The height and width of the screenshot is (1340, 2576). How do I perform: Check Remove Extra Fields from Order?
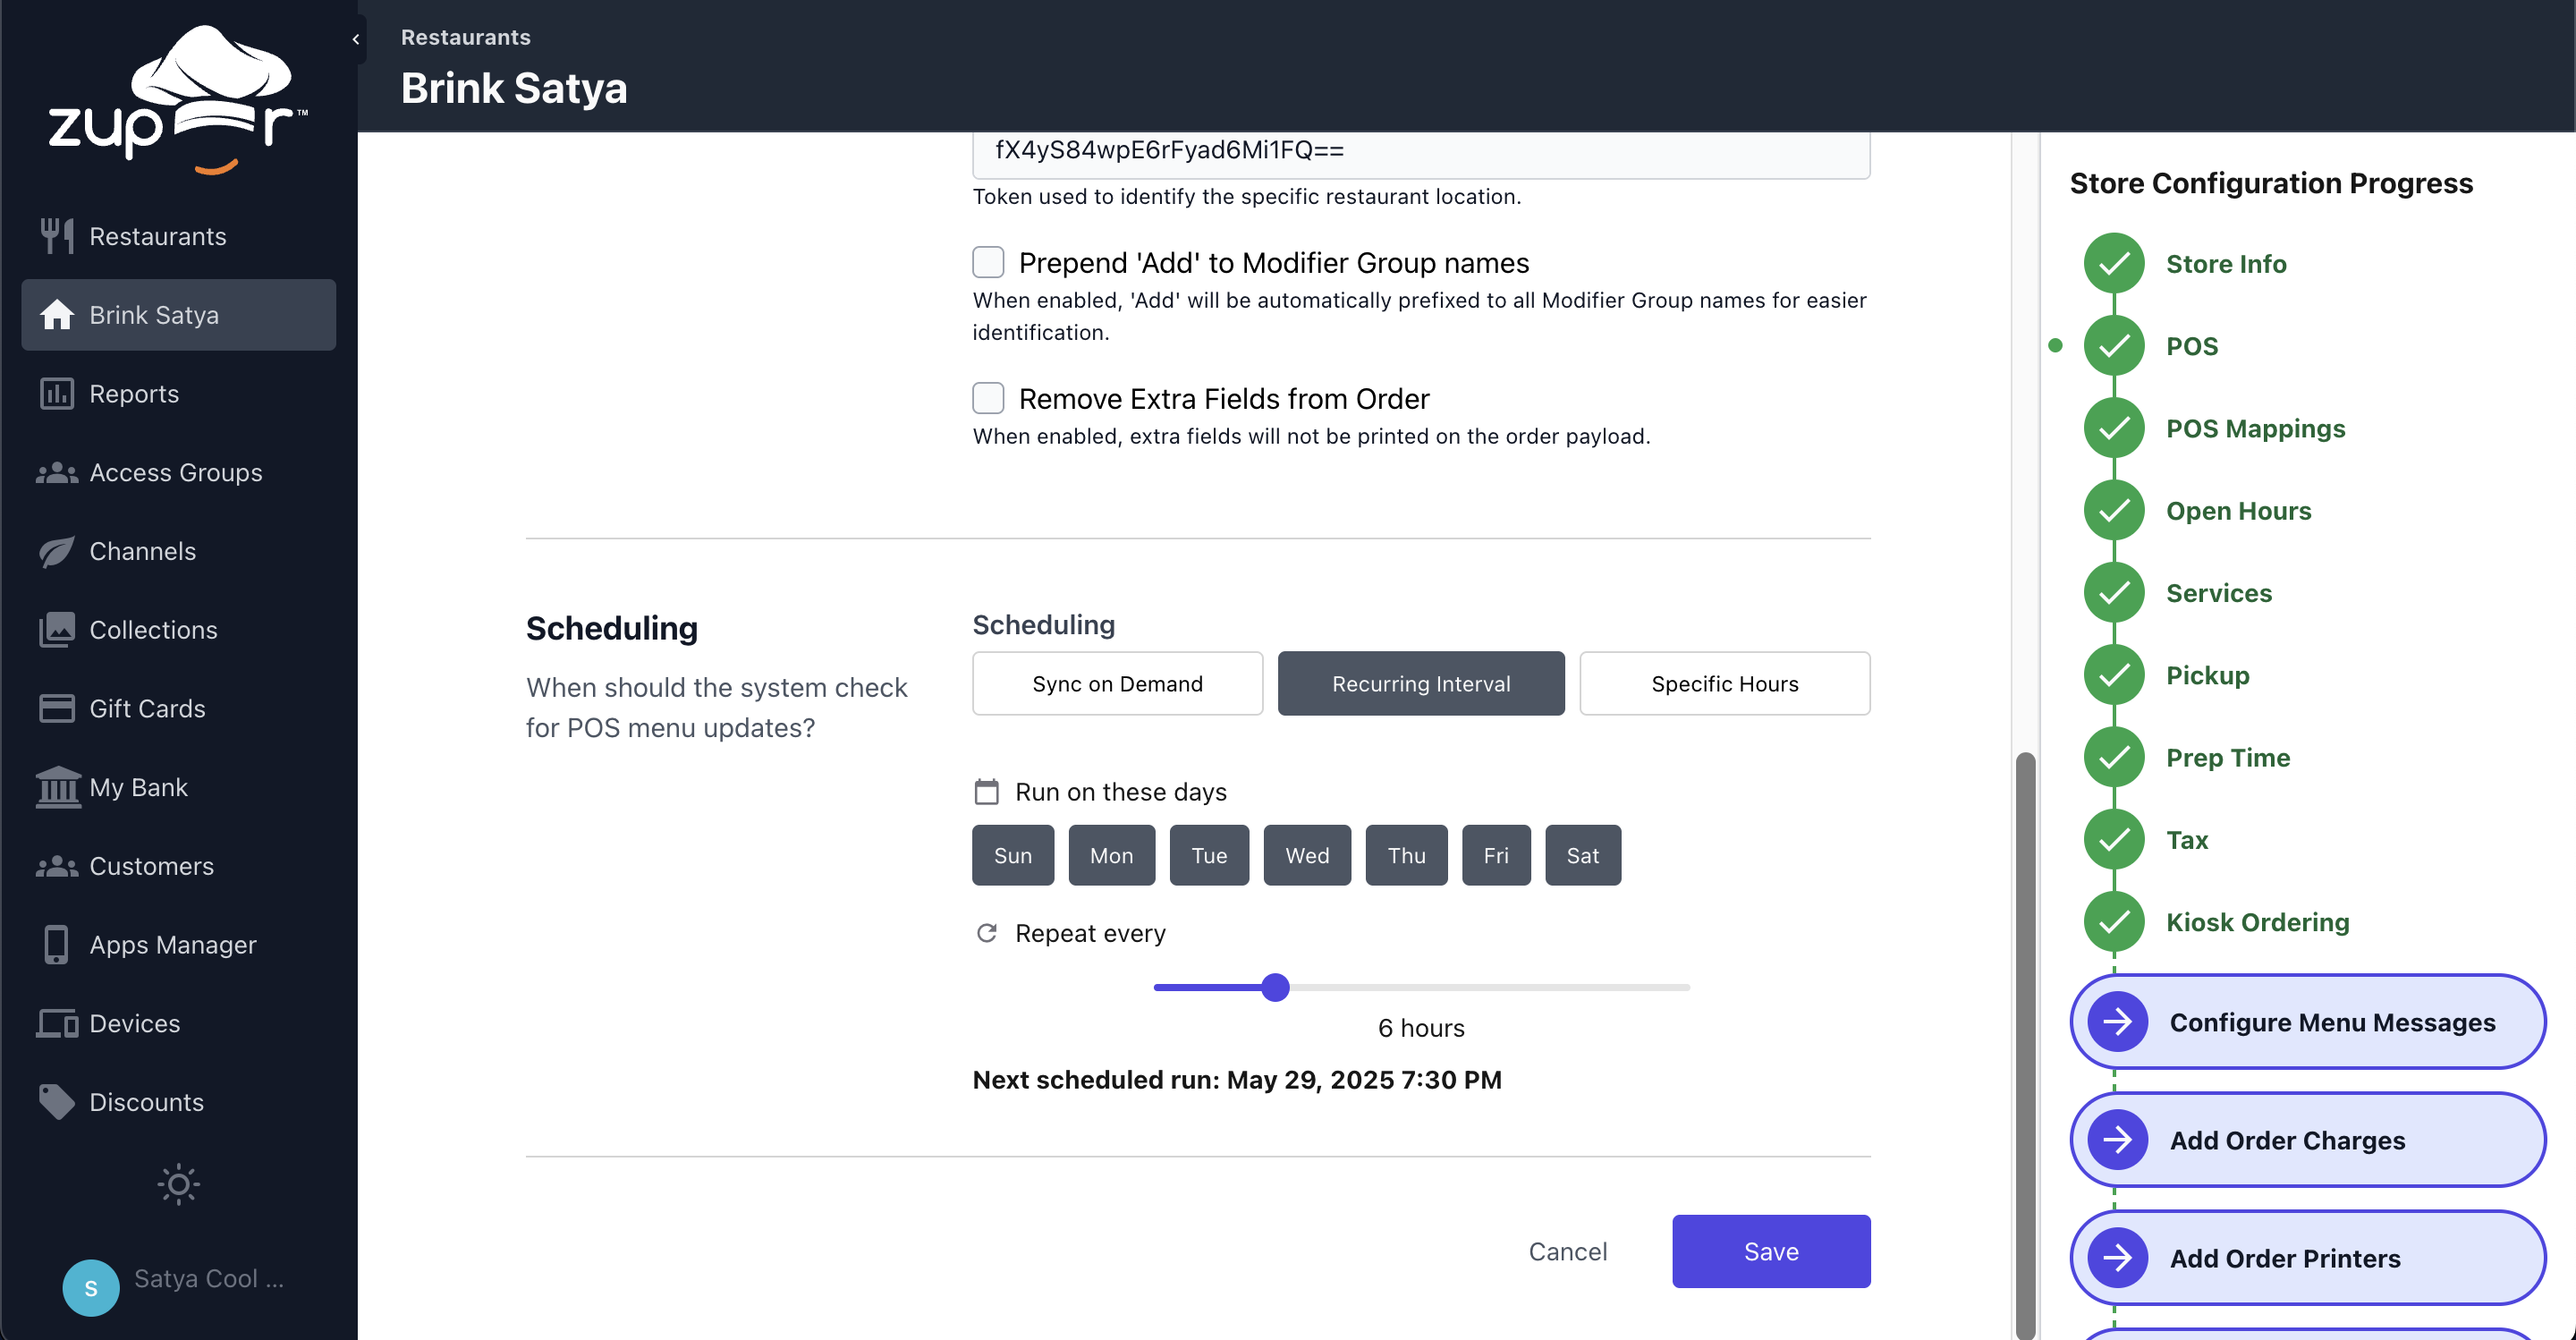tap(988, 398)
